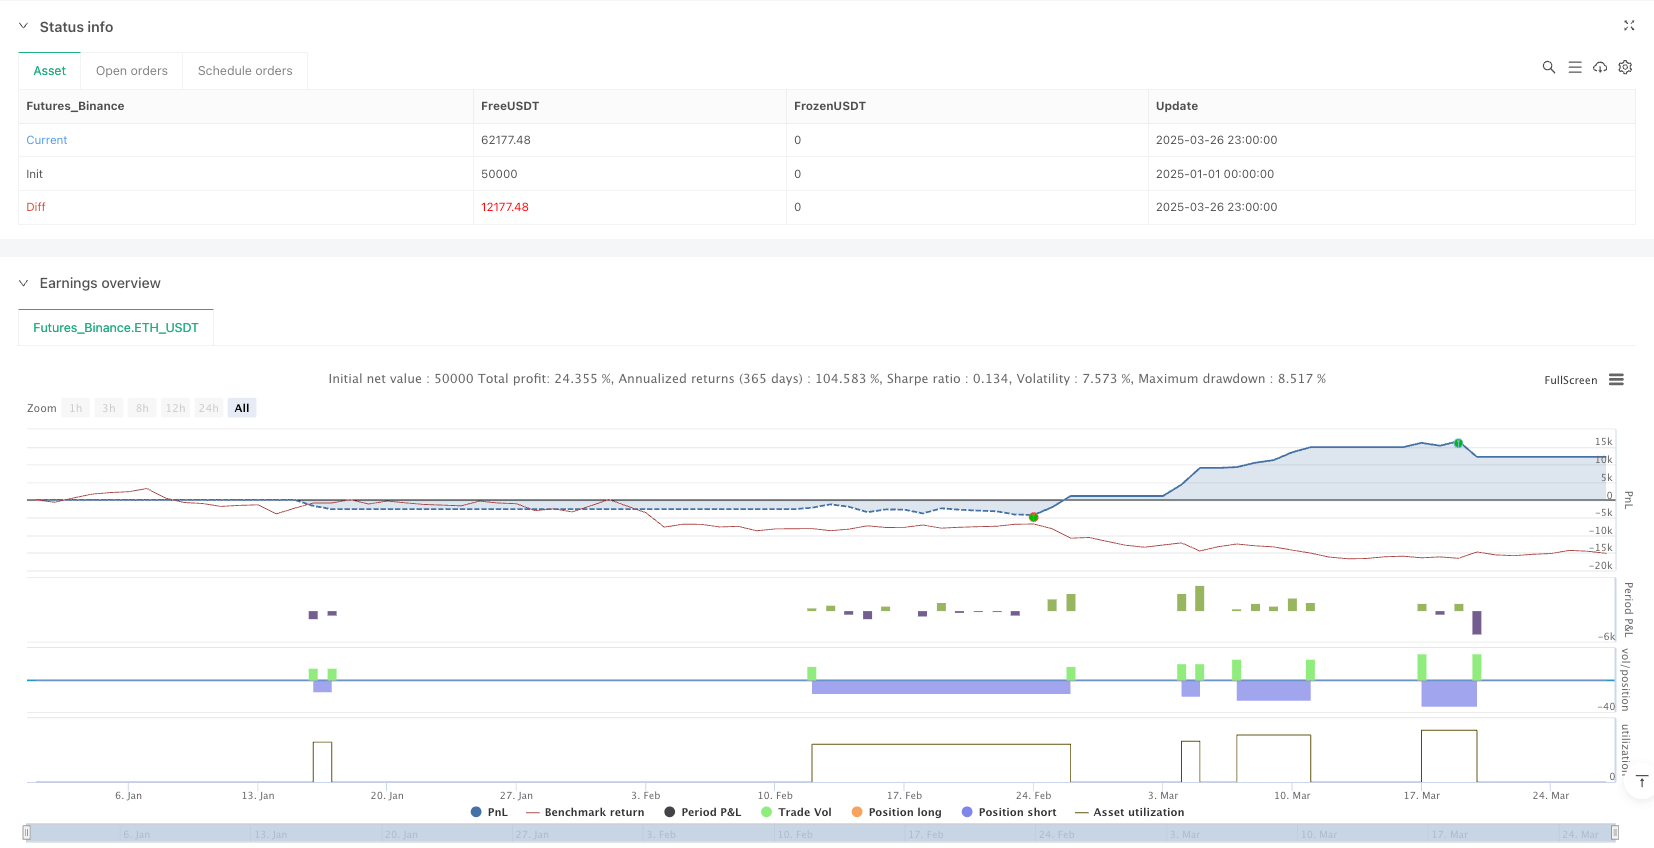Click the right handle of the range navigator
The height and width of the screenshot is (848, 1654).
pyautogui.click(x=1614, y=832)
